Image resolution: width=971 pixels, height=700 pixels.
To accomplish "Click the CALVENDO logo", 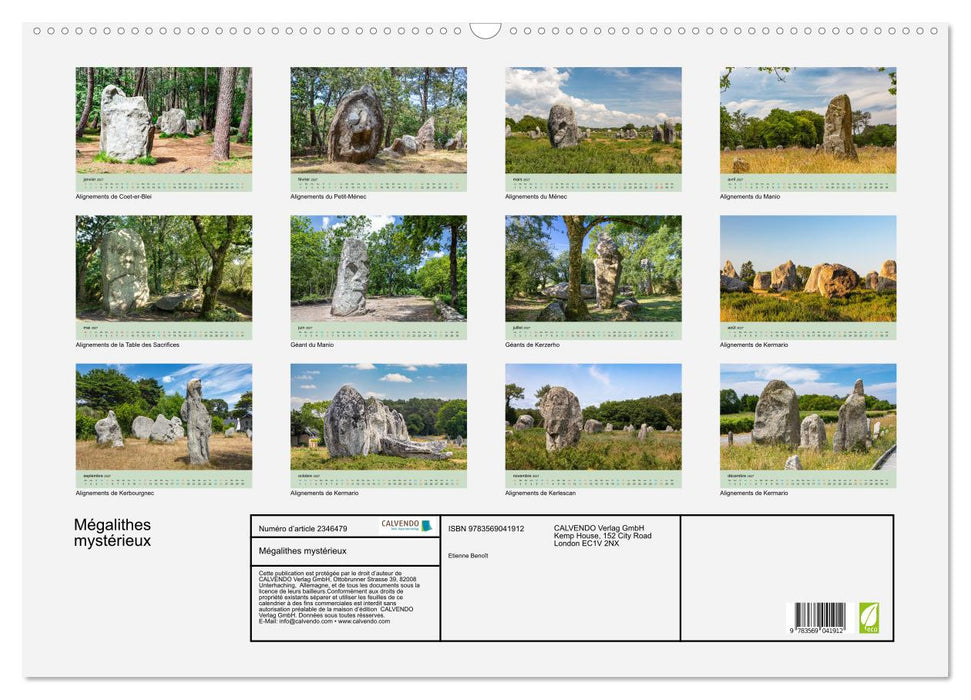I will [406, 526].
